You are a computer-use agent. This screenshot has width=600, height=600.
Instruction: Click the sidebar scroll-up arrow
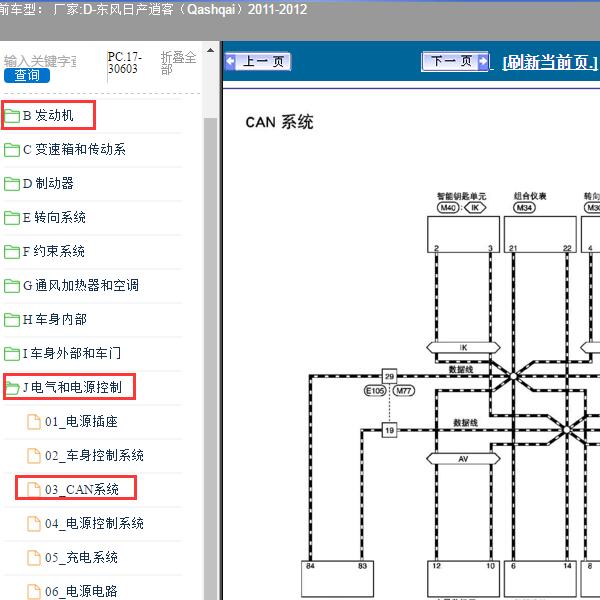[210, 50]
